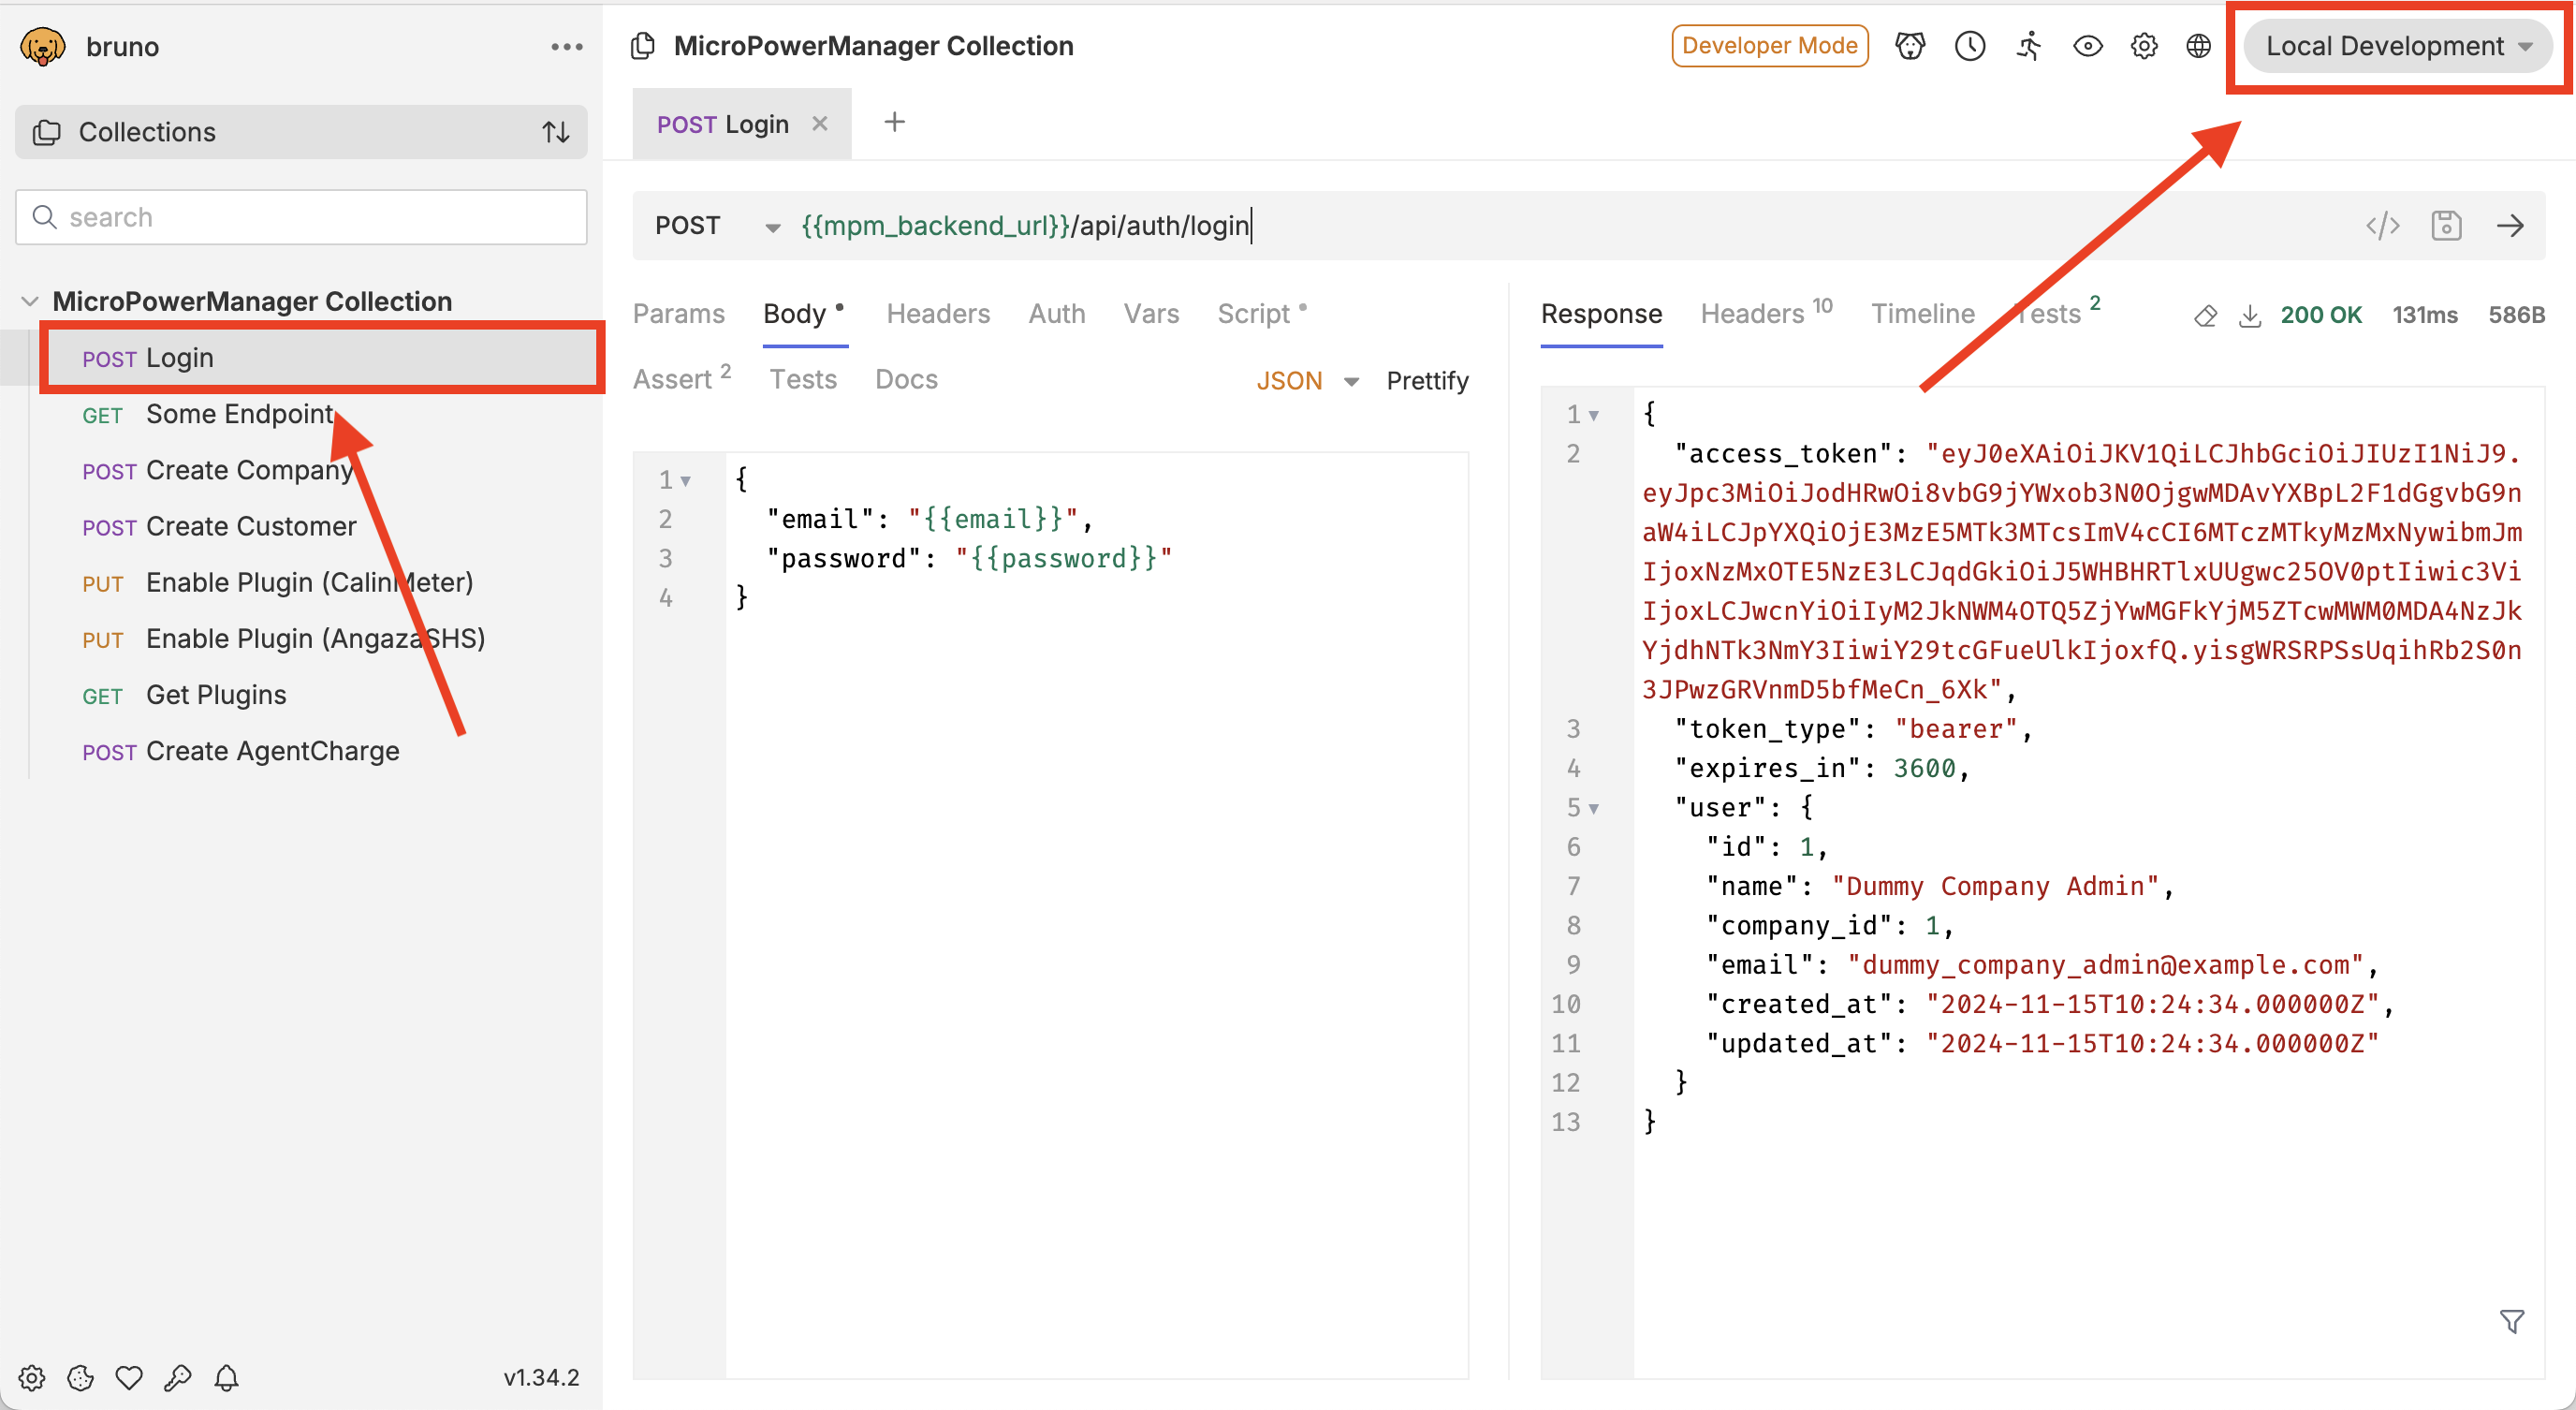Viewport: 2576px width, 1410px height.
Task: Open the cookies icon in sidebar footer
Action: coord(80,1377)
